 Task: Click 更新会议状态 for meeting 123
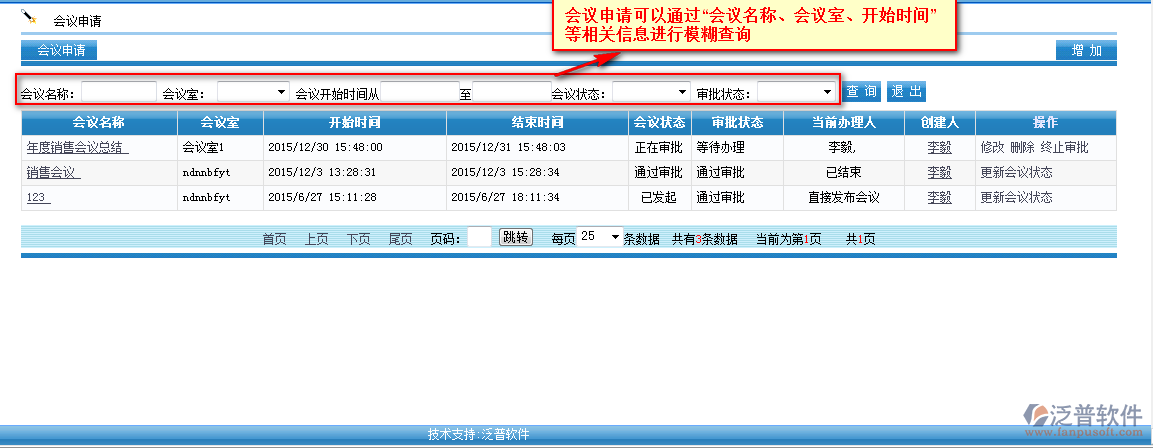coord(1016,197)
